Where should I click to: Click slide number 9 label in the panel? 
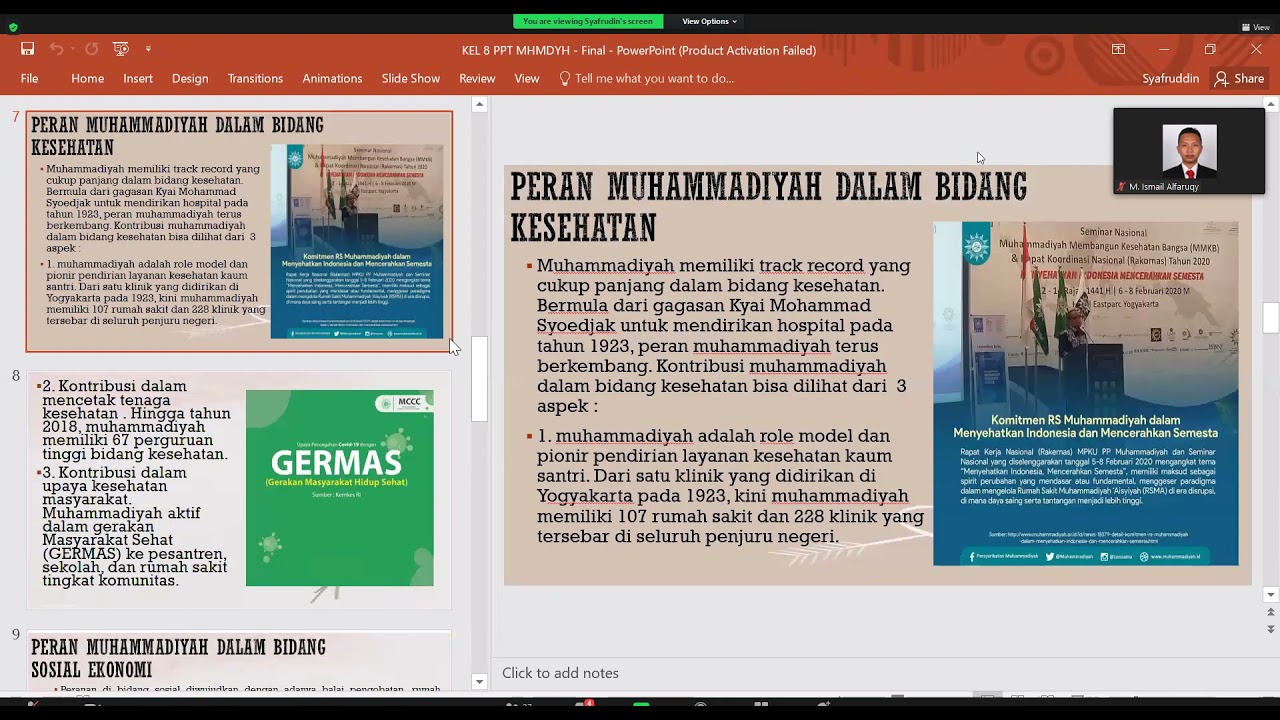pos(16,635)
